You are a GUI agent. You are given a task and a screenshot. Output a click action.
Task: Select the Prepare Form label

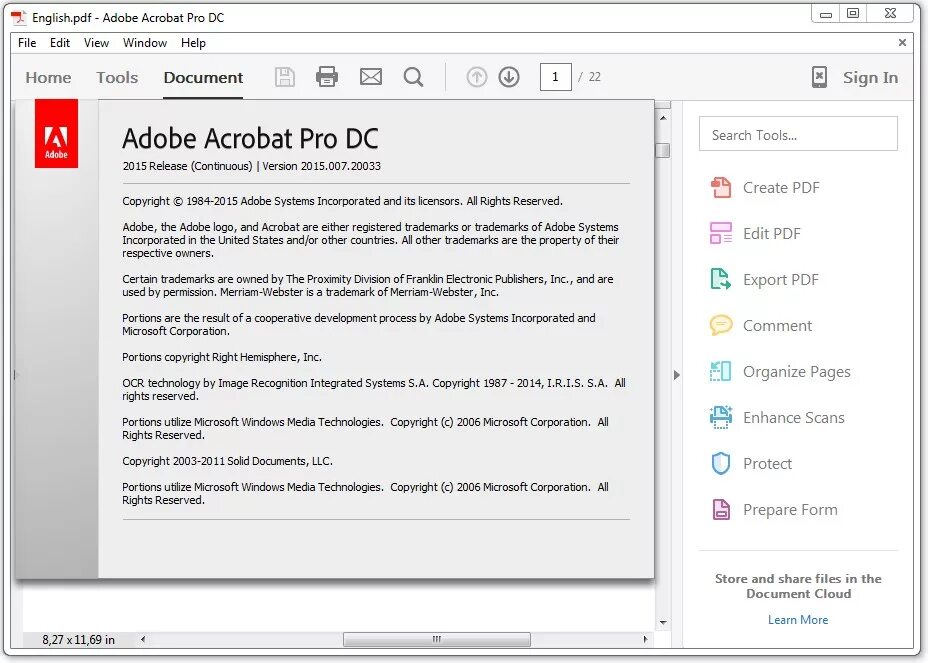[790, 510]
